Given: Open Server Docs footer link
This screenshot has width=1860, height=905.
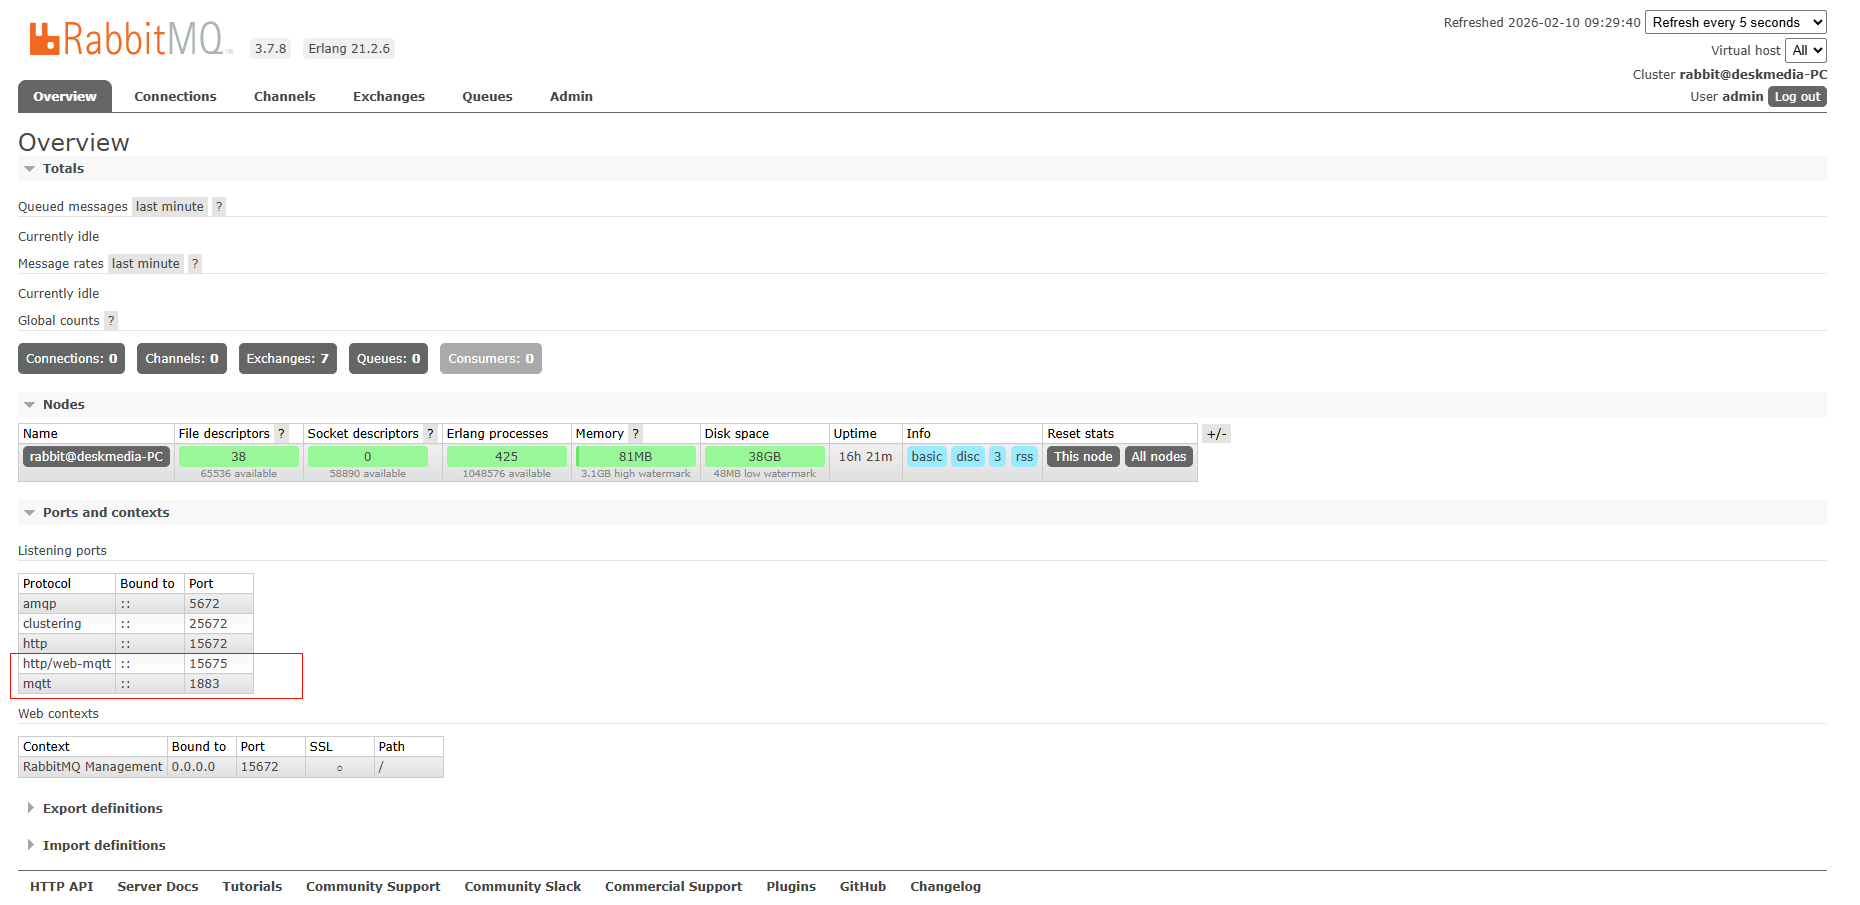Looking at the screenshot, I should coord(158,887).
